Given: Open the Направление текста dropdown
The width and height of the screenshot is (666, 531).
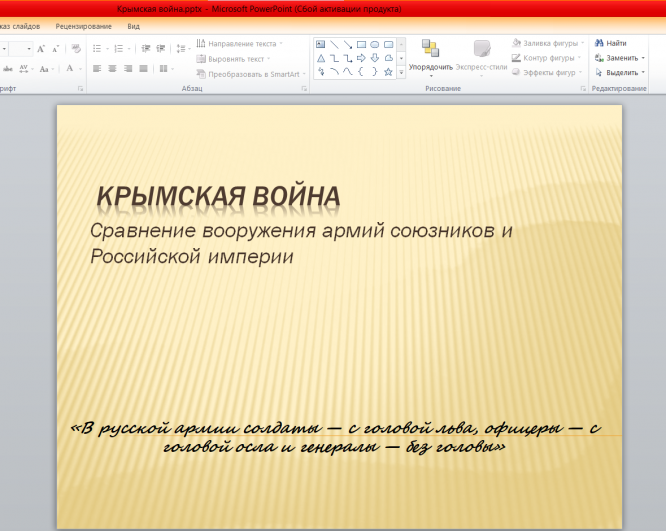Looking at the screenshot, I should [x=240, y=44].
